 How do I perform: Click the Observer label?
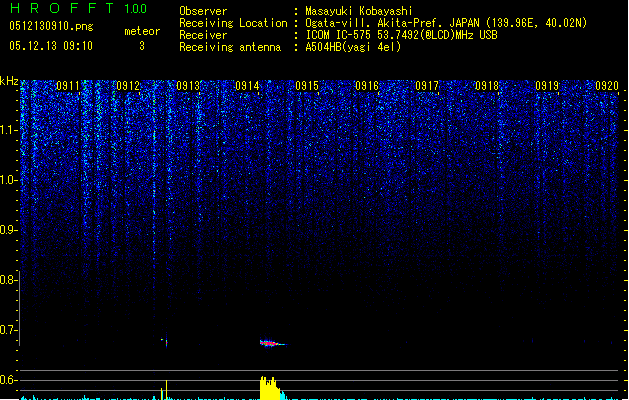point(203,11)
